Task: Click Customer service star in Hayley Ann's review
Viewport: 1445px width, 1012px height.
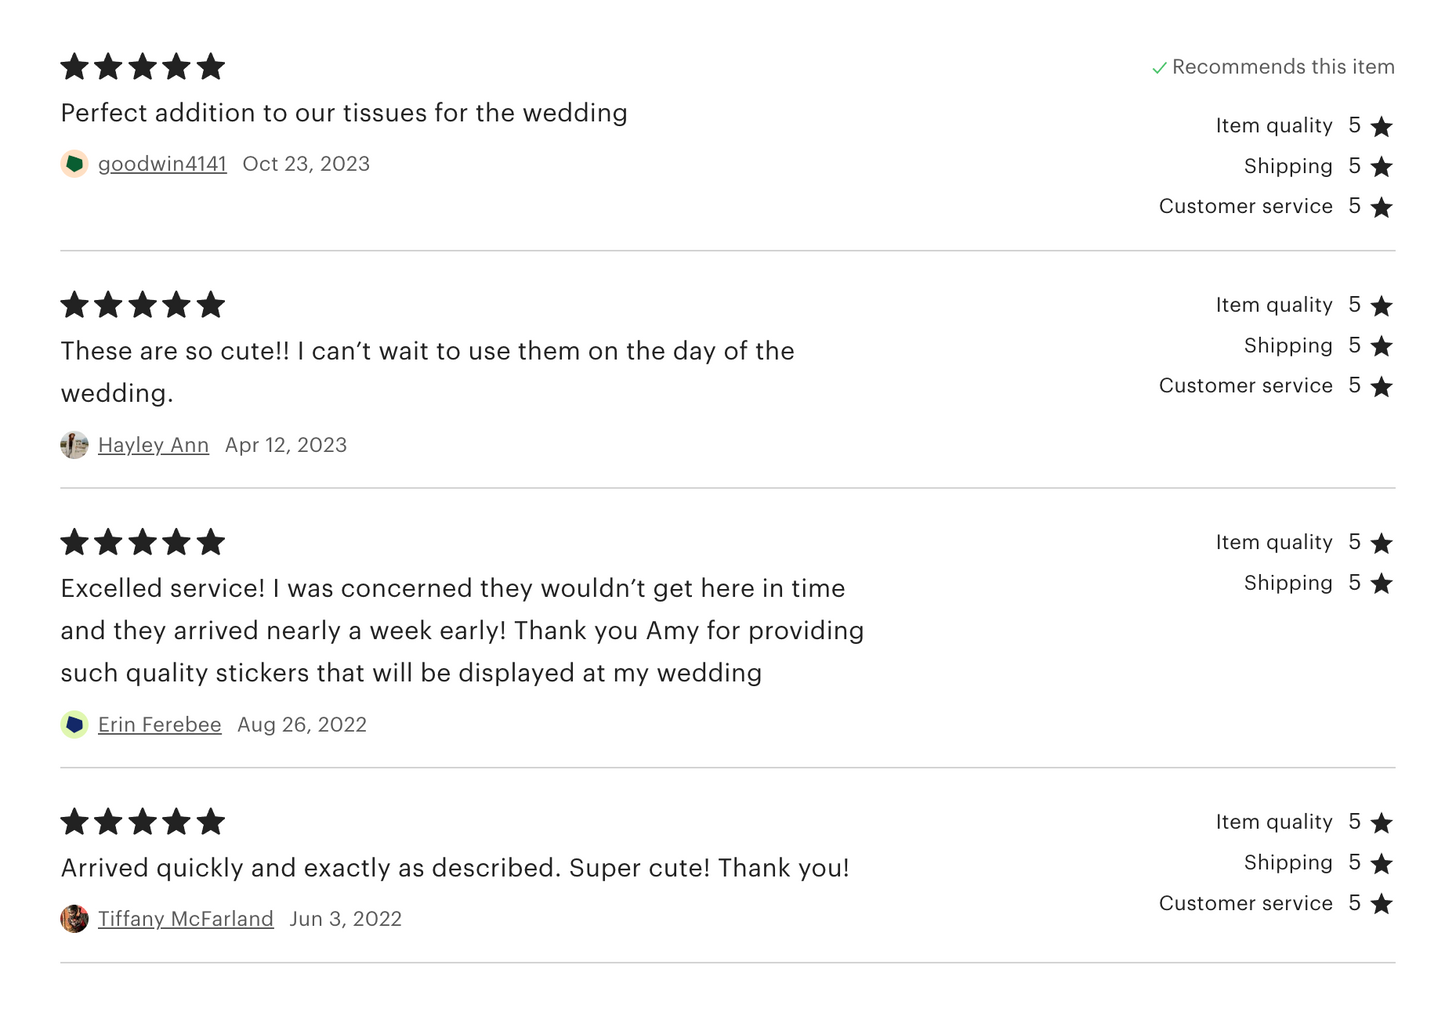Action: [1381, 387]
